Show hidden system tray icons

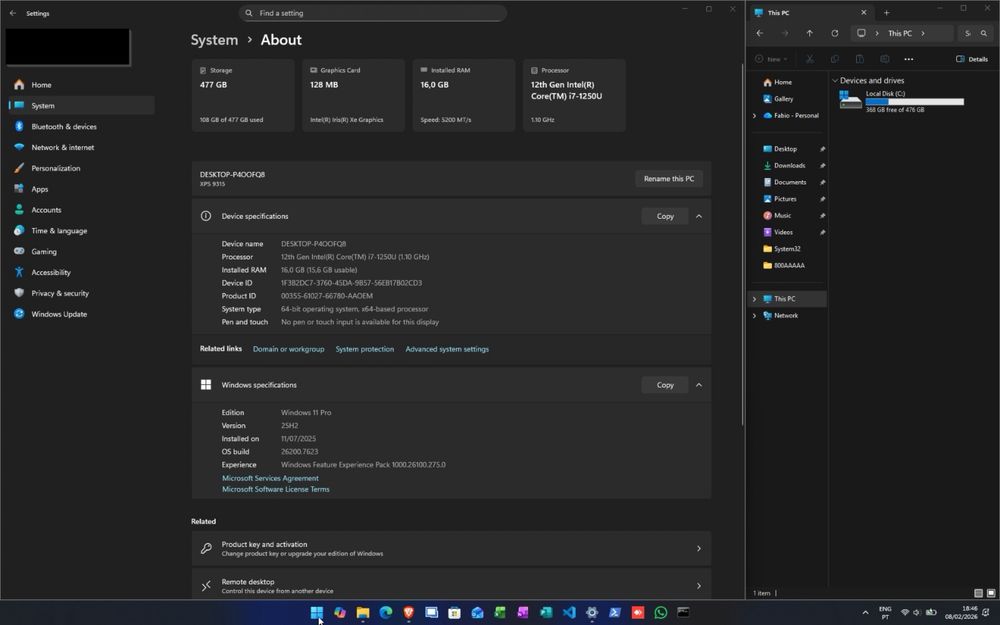tap(865, 613)
